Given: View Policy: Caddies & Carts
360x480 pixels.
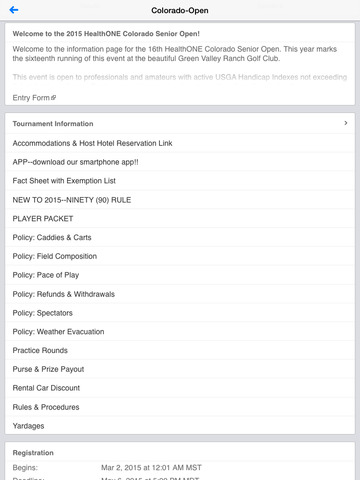Looking at the screenshot, I should click(180, 237).
